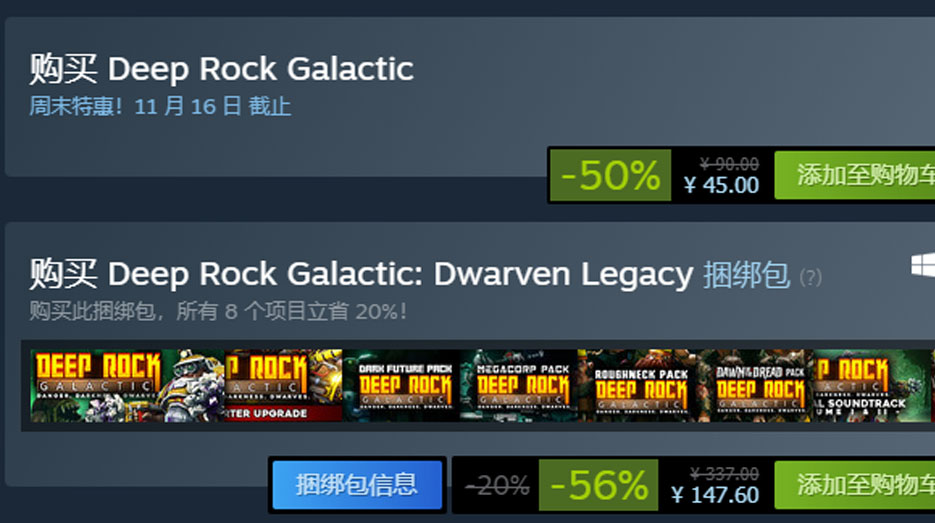Add Deep Rock Galactic to cart
The height and width of the screenshot is (523, 935).
click(854, 175)
